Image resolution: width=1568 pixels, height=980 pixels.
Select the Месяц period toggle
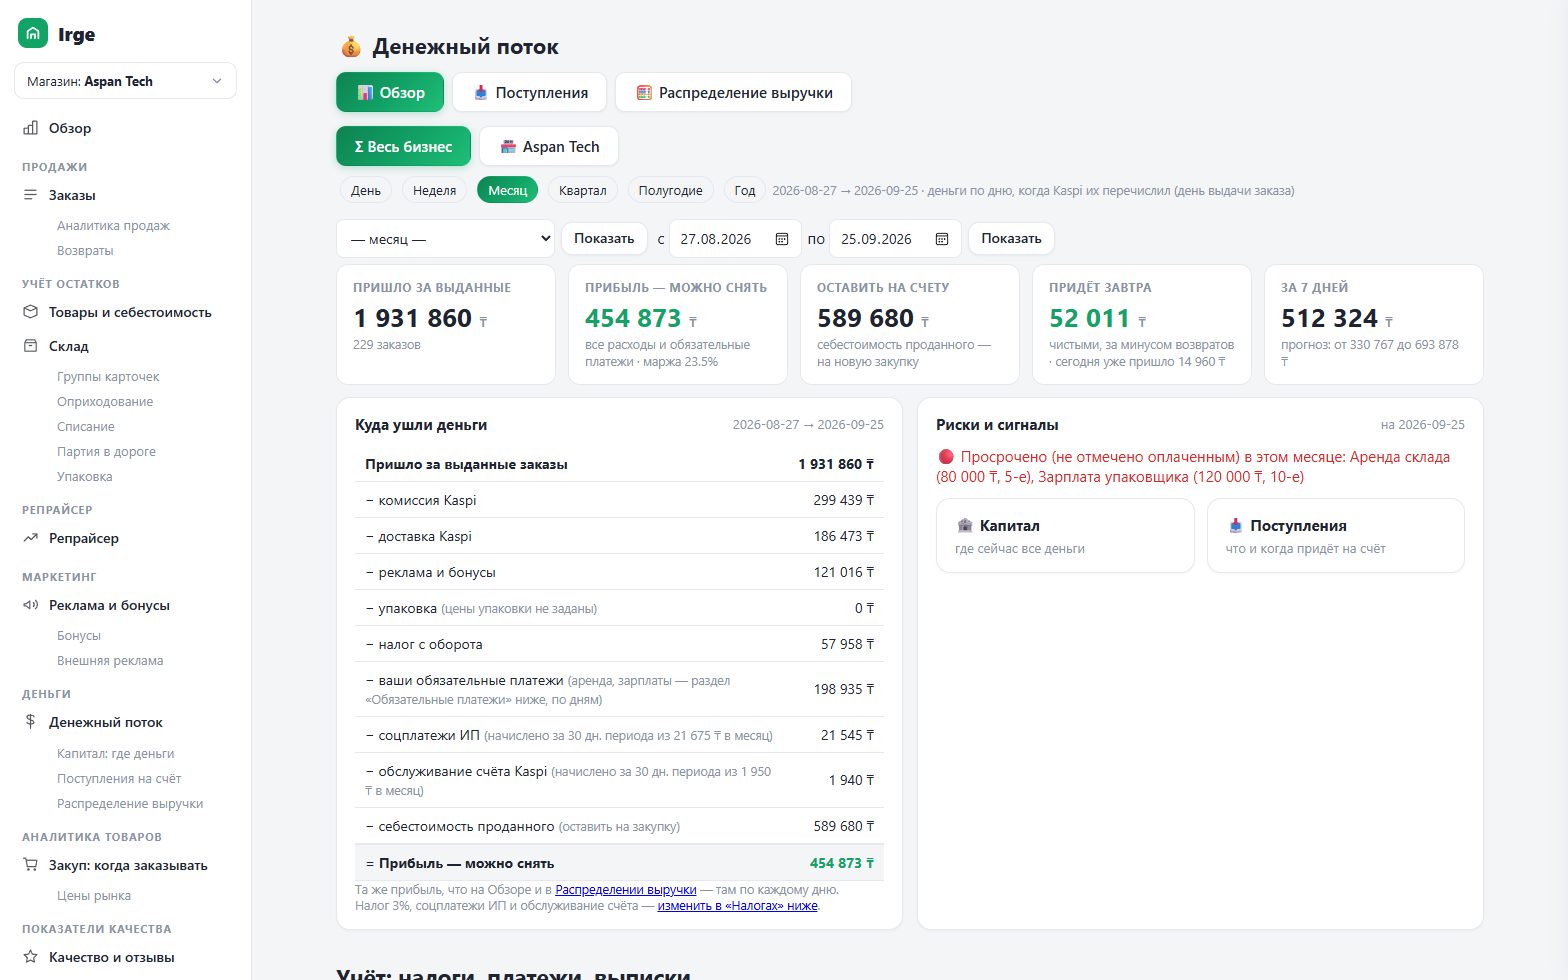point(508,190)
